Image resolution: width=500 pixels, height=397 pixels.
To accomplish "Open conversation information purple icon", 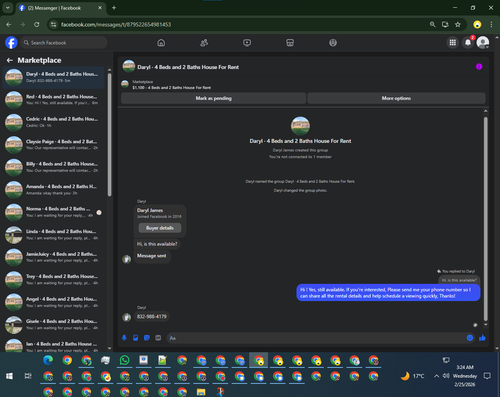I will click(x=479, y=67).
